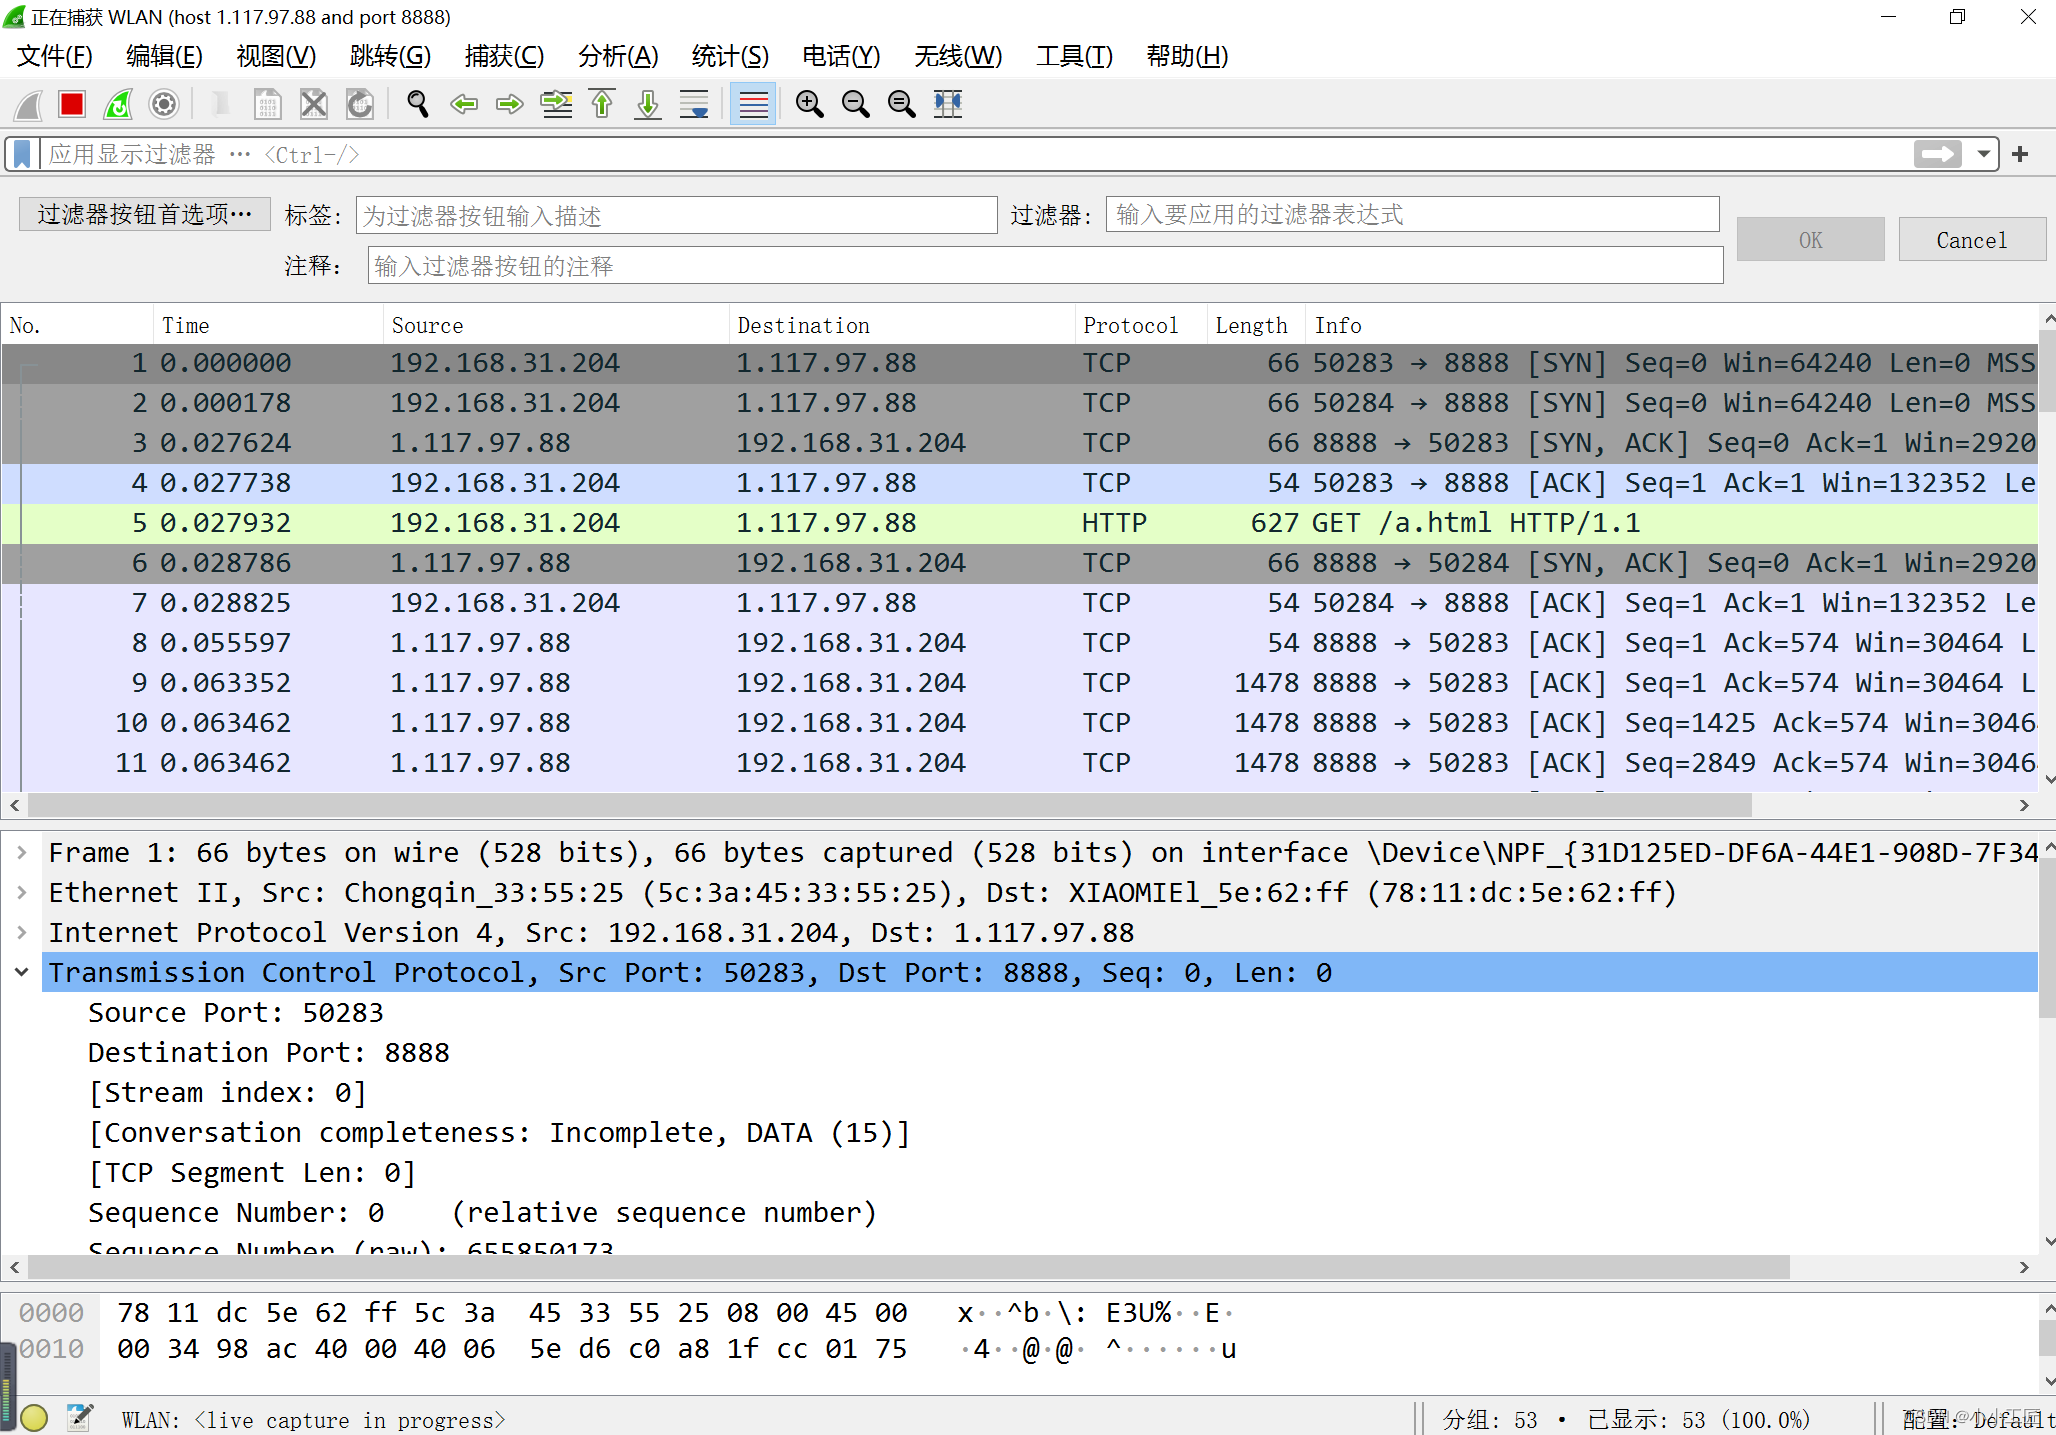This screenshot has width=2056, height=1435.
Task: Click the 注释 comment input field
Action: pyautogui.click(x=1045, y=266)
